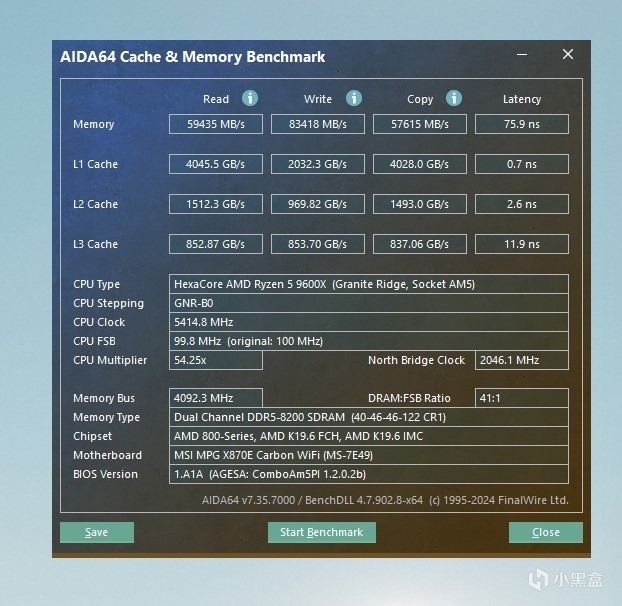This screenshot has width=622, height=606.
Task: Click the DRAM:FSB Ratio value 41:1
Action: point(522,398)
